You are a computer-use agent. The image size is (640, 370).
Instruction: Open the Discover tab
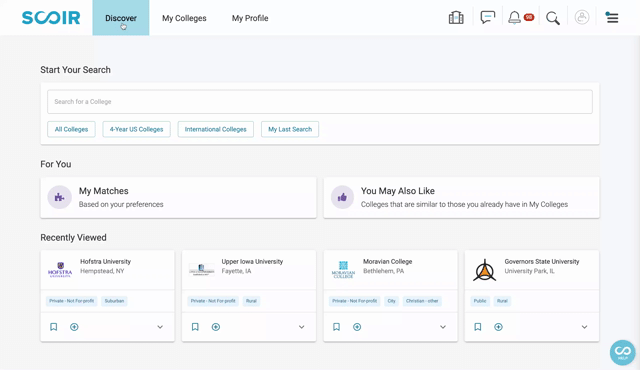tap(121, 18)
